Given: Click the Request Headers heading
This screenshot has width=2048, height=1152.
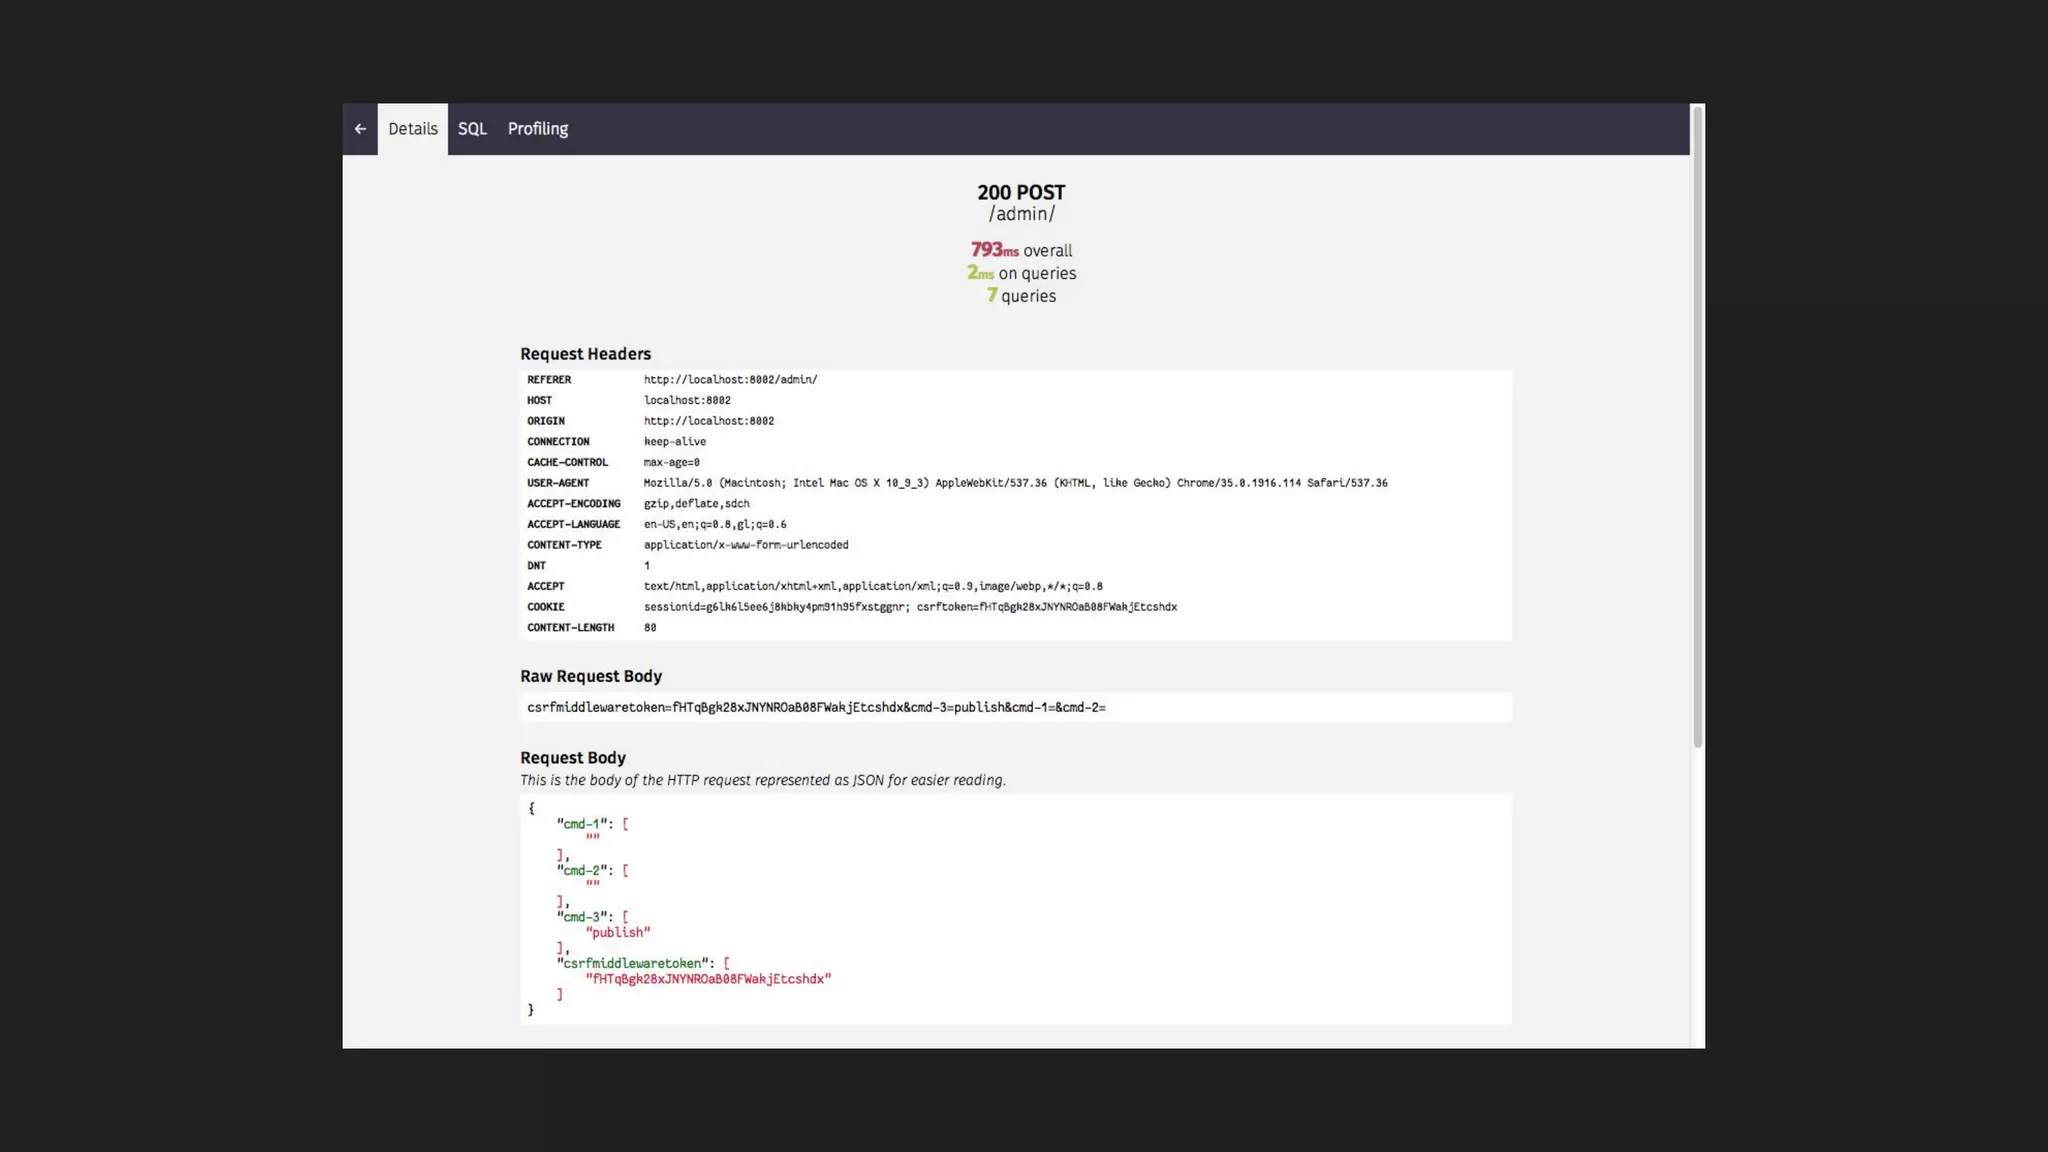Looking at the screenshot, I should tap(585, 354).
